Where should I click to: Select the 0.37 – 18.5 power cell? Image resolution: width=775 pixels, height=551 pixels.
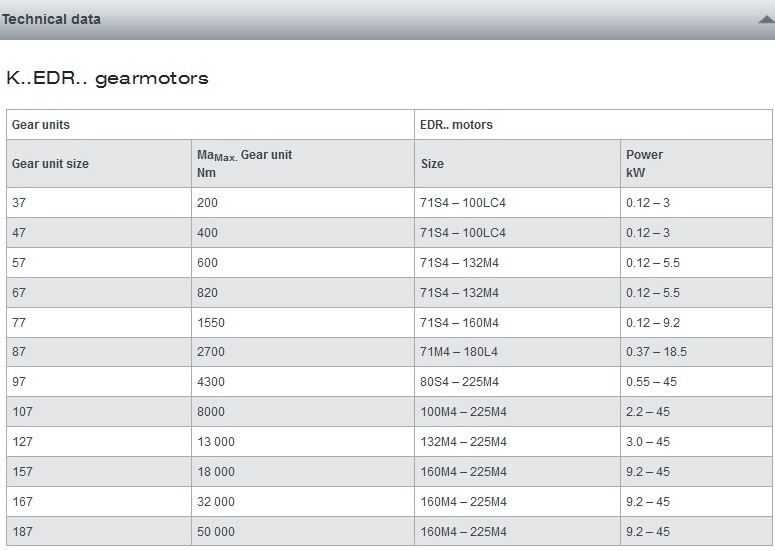[x=696, y=352]
